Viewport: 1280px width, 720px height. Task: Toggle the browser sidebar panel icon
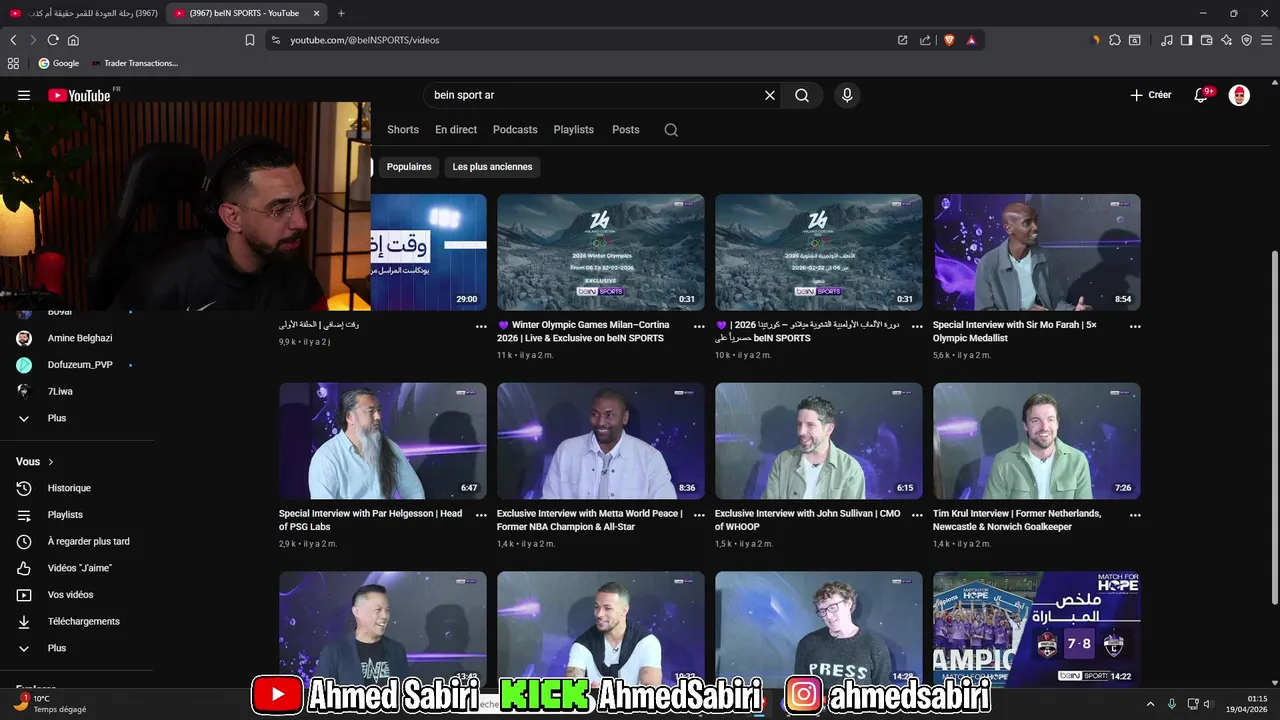coord(1186,40)
